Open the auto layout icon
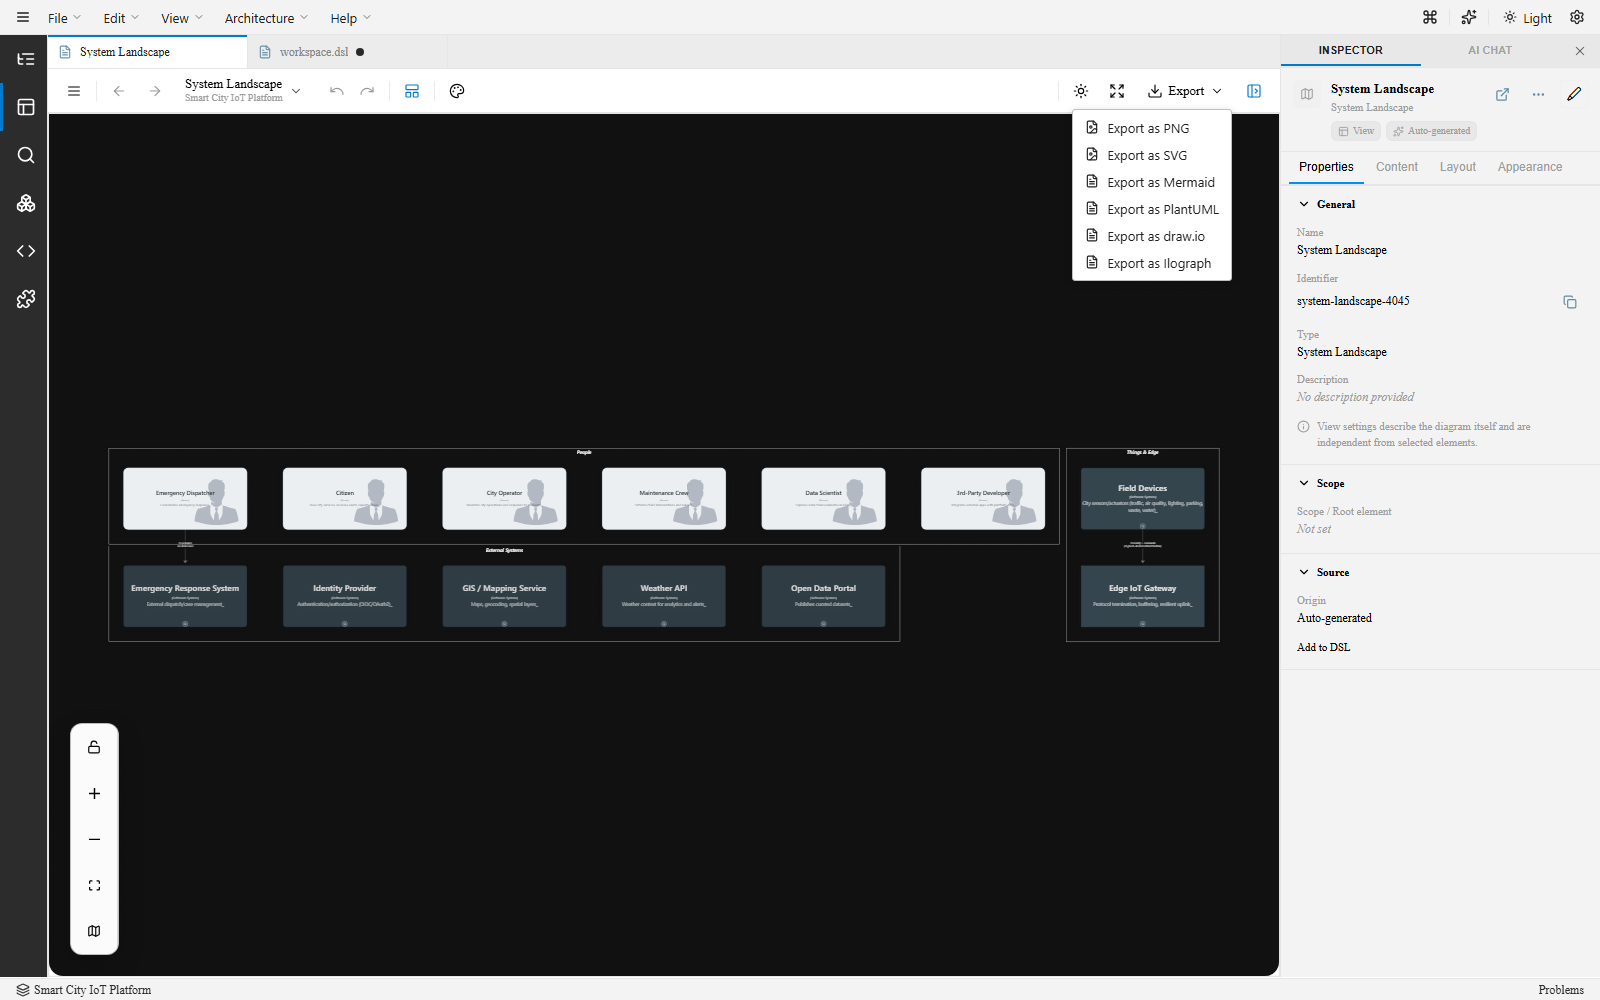 pos(412,91)
